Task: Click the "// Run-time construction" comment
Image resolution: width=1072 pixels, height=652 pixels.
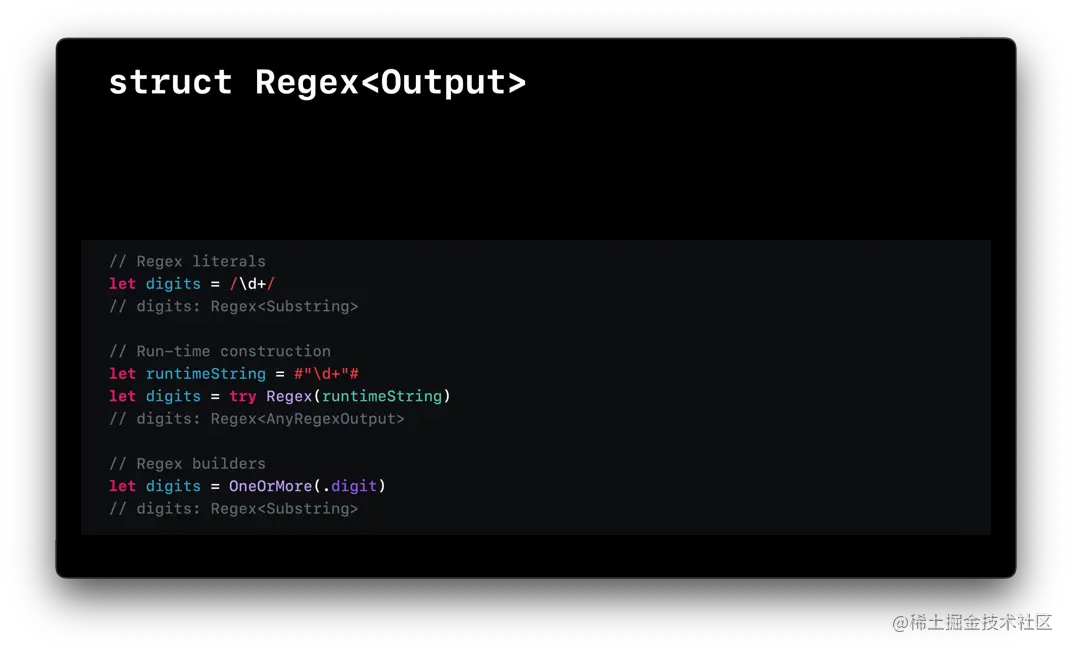Action: point(219,351)
